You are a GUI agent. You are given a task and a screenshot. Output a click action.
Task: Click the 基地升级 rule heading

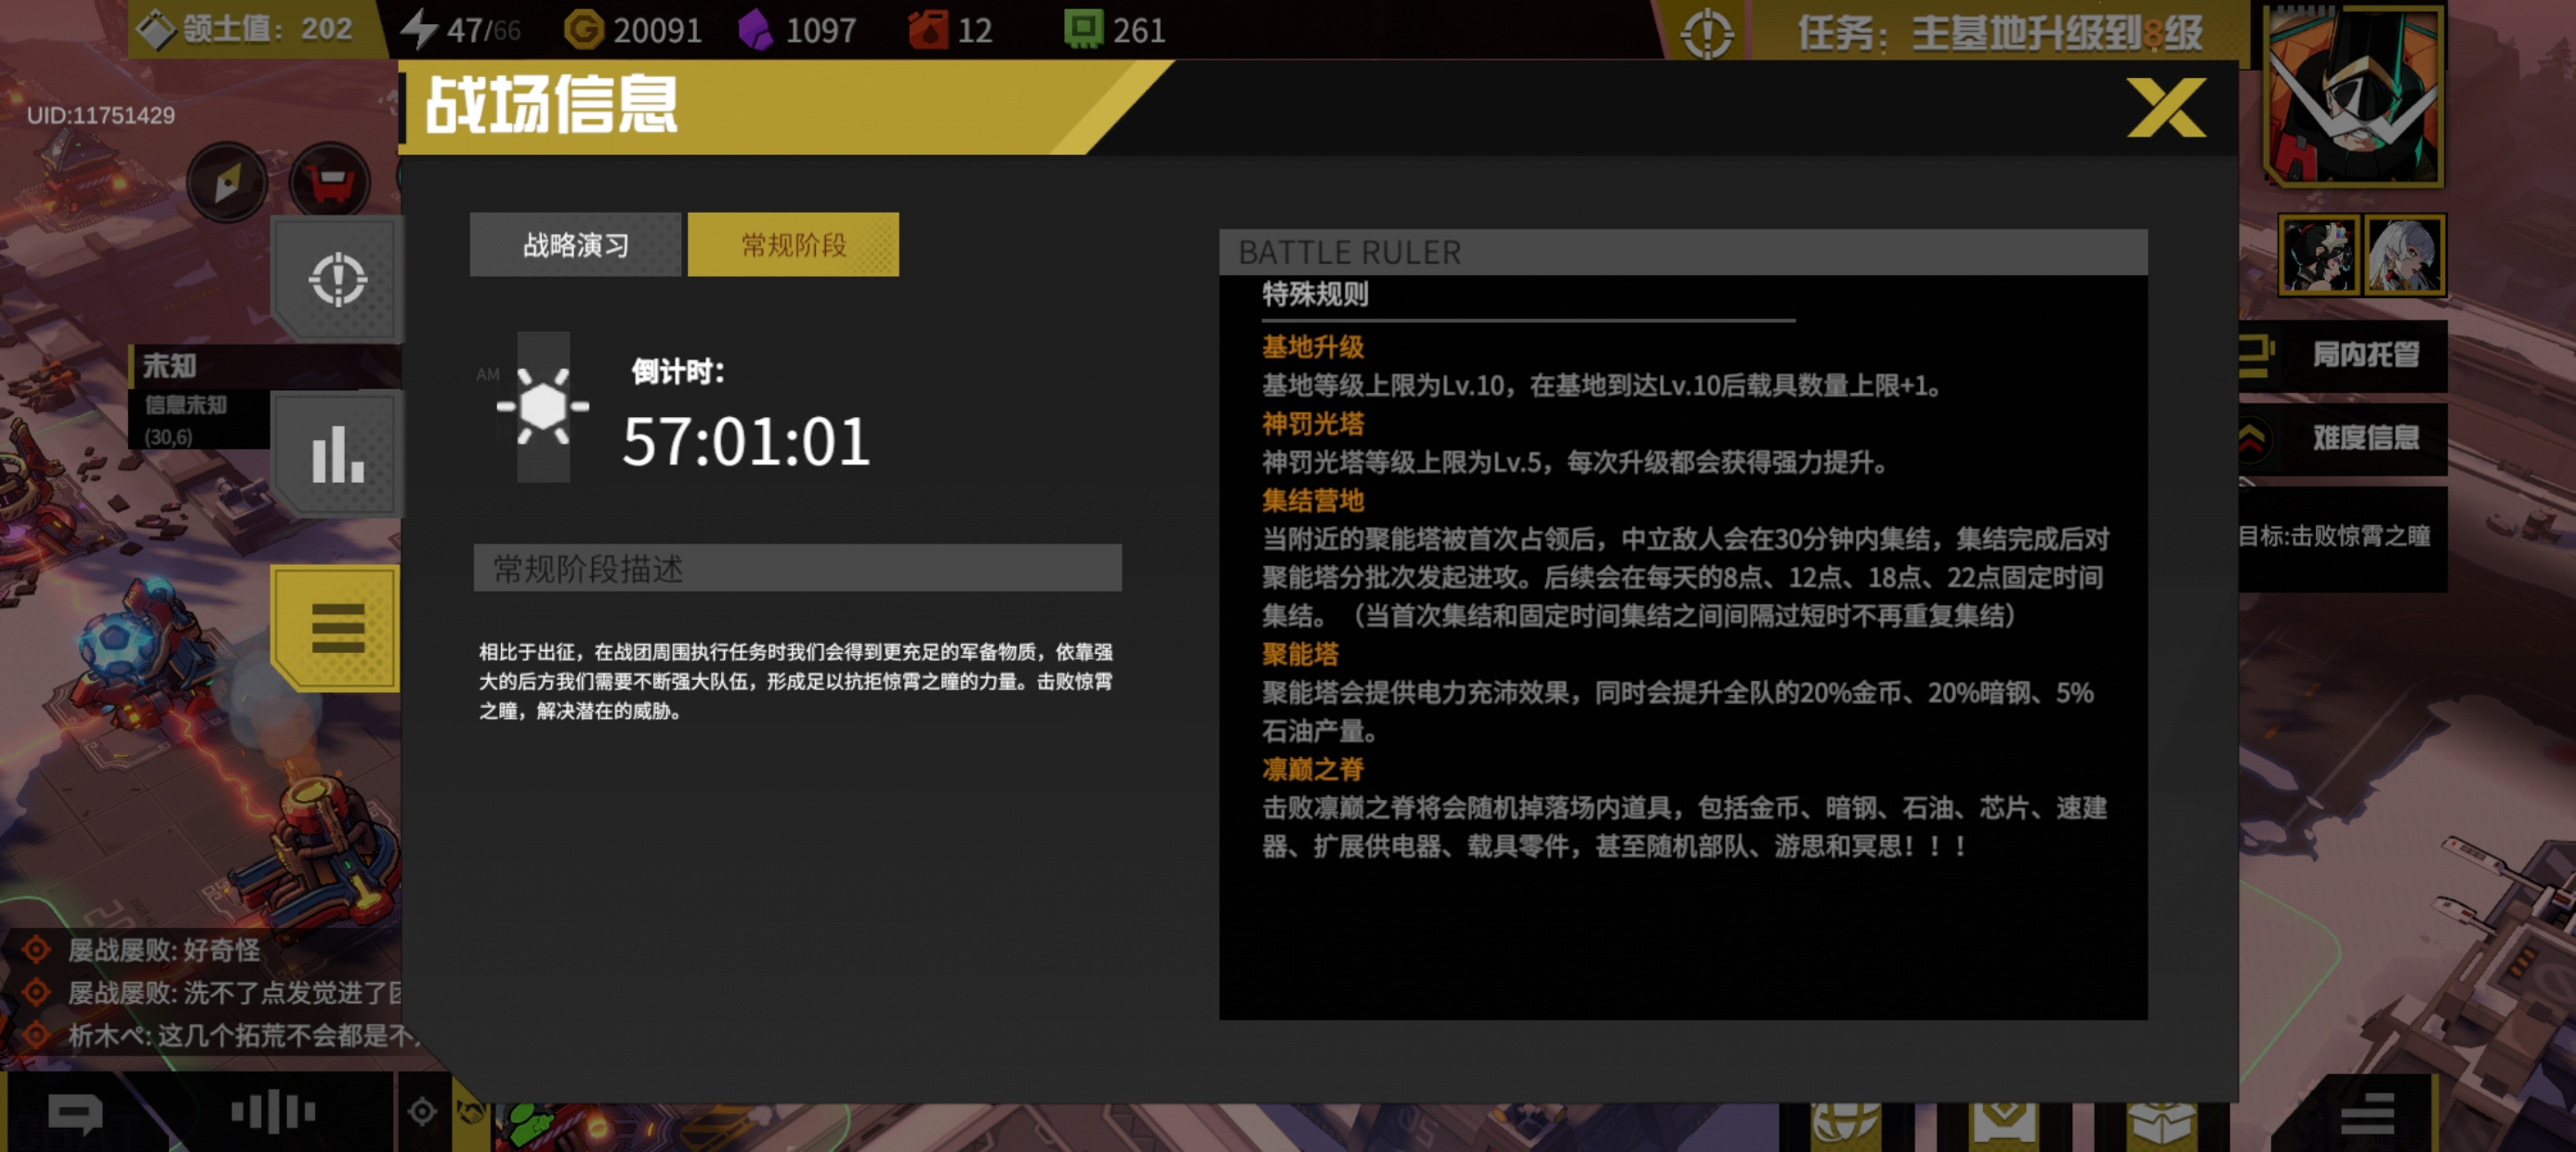tap(1312, 347)
